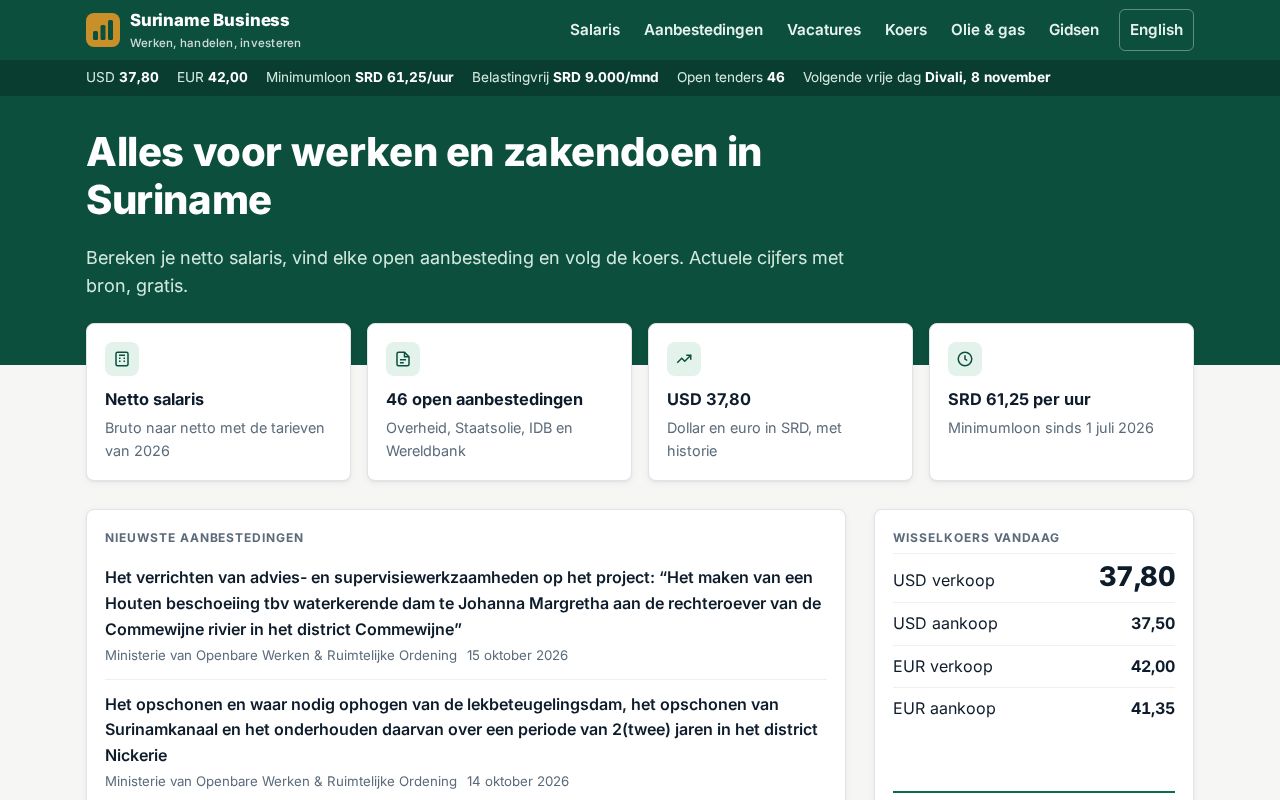Click 'Minimumloon sinds 1 juli 2026' text
1280x800 pixels.
1051,428
